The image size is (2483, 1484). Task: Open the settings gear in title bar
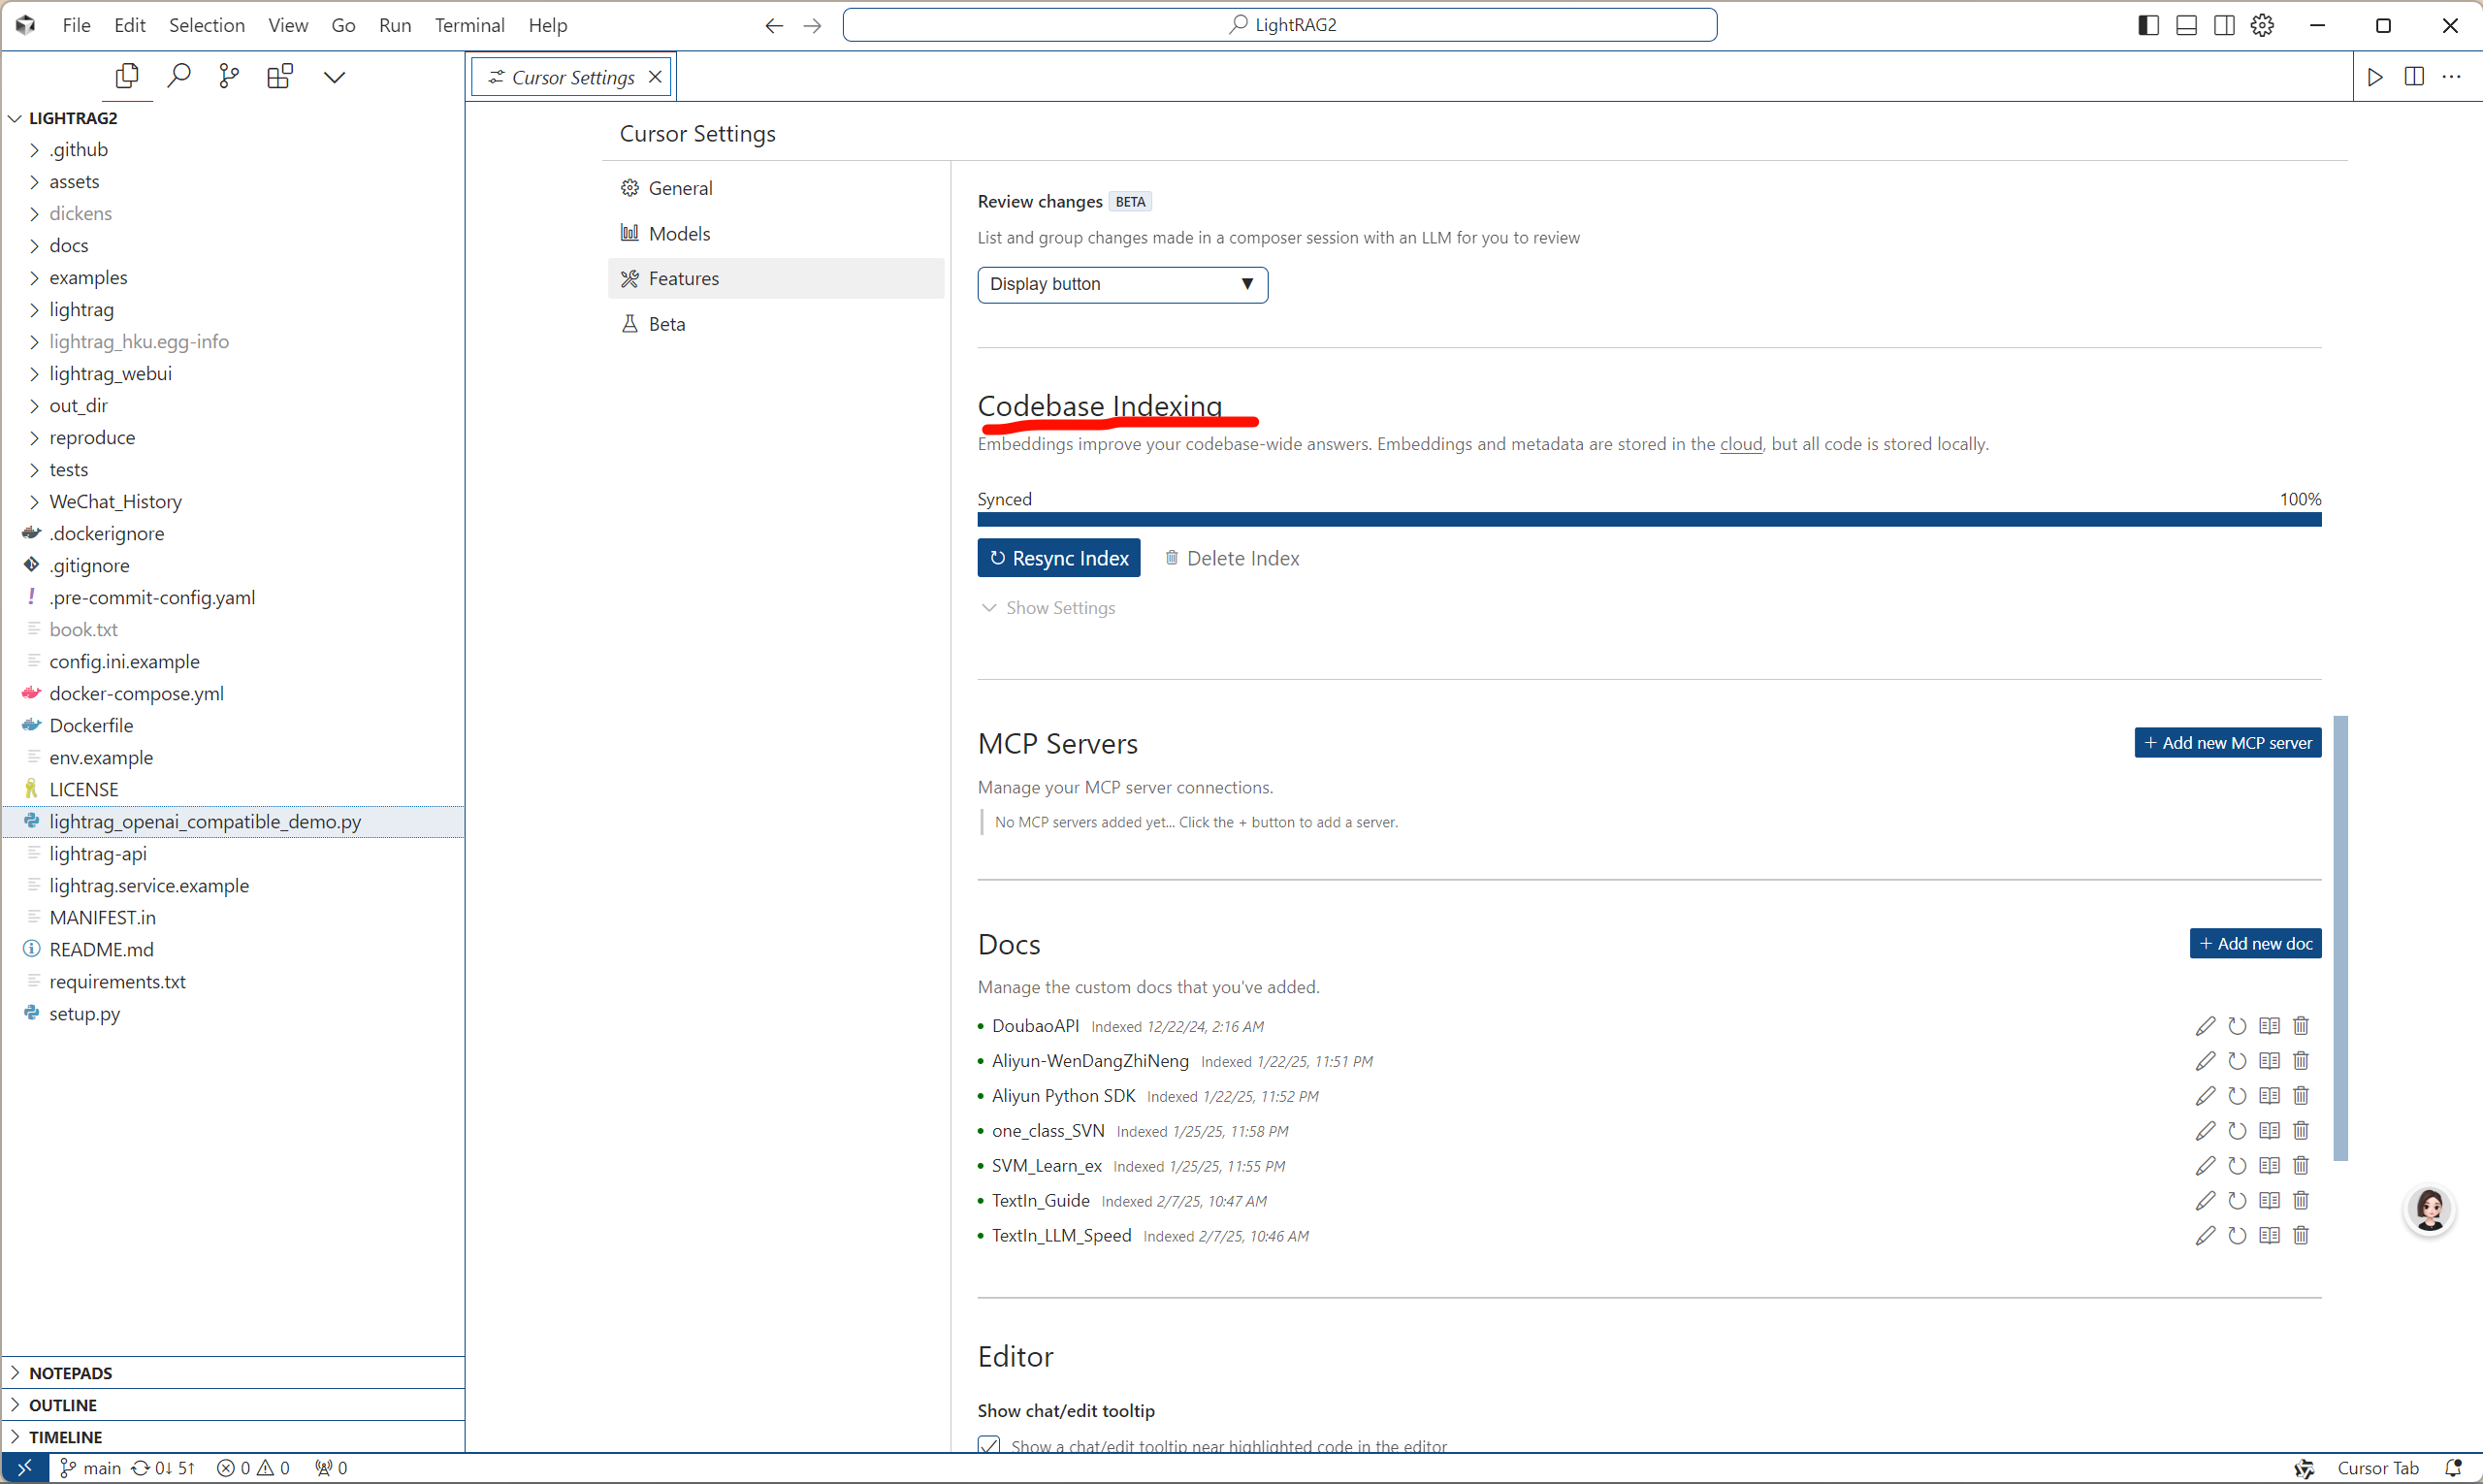coord(2262,25)
